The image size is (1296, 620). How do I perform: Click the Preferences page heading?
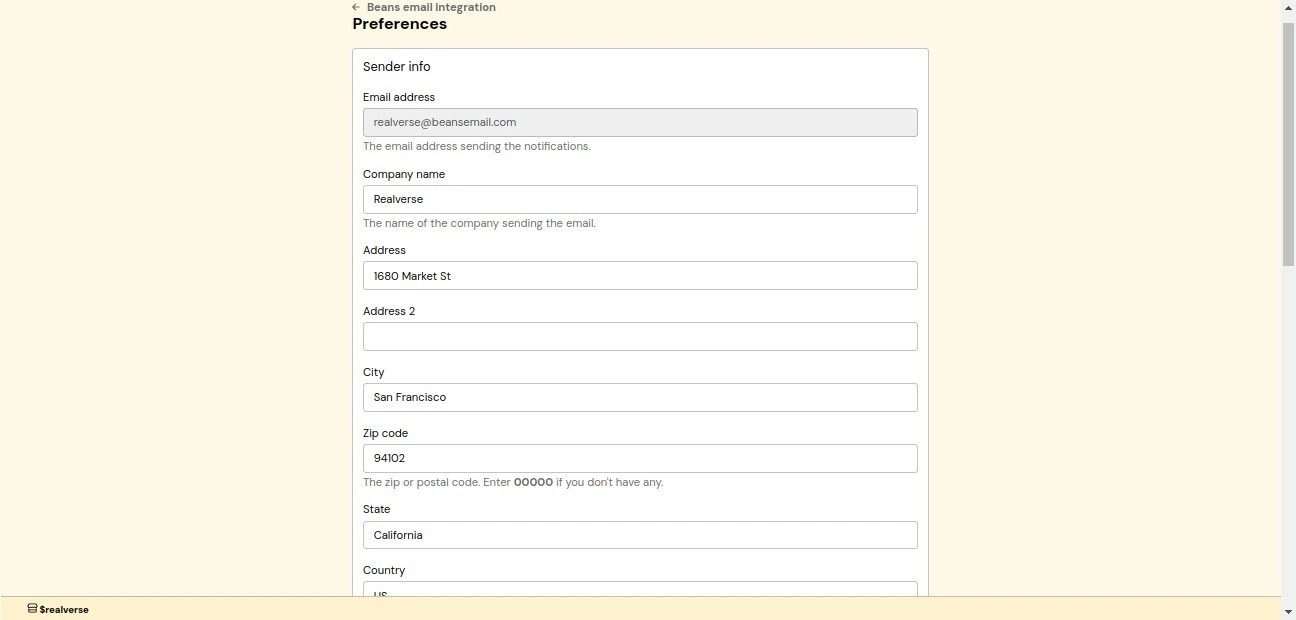(399, 24)
